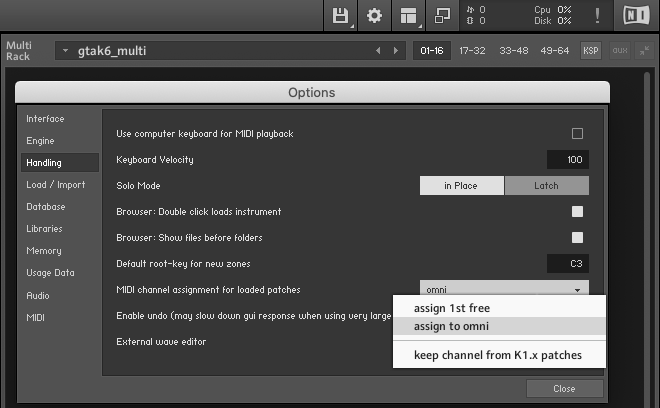Expand MIDI channel assignment omni dropdown
Screen dimensions: 660x408
(504, 290)
